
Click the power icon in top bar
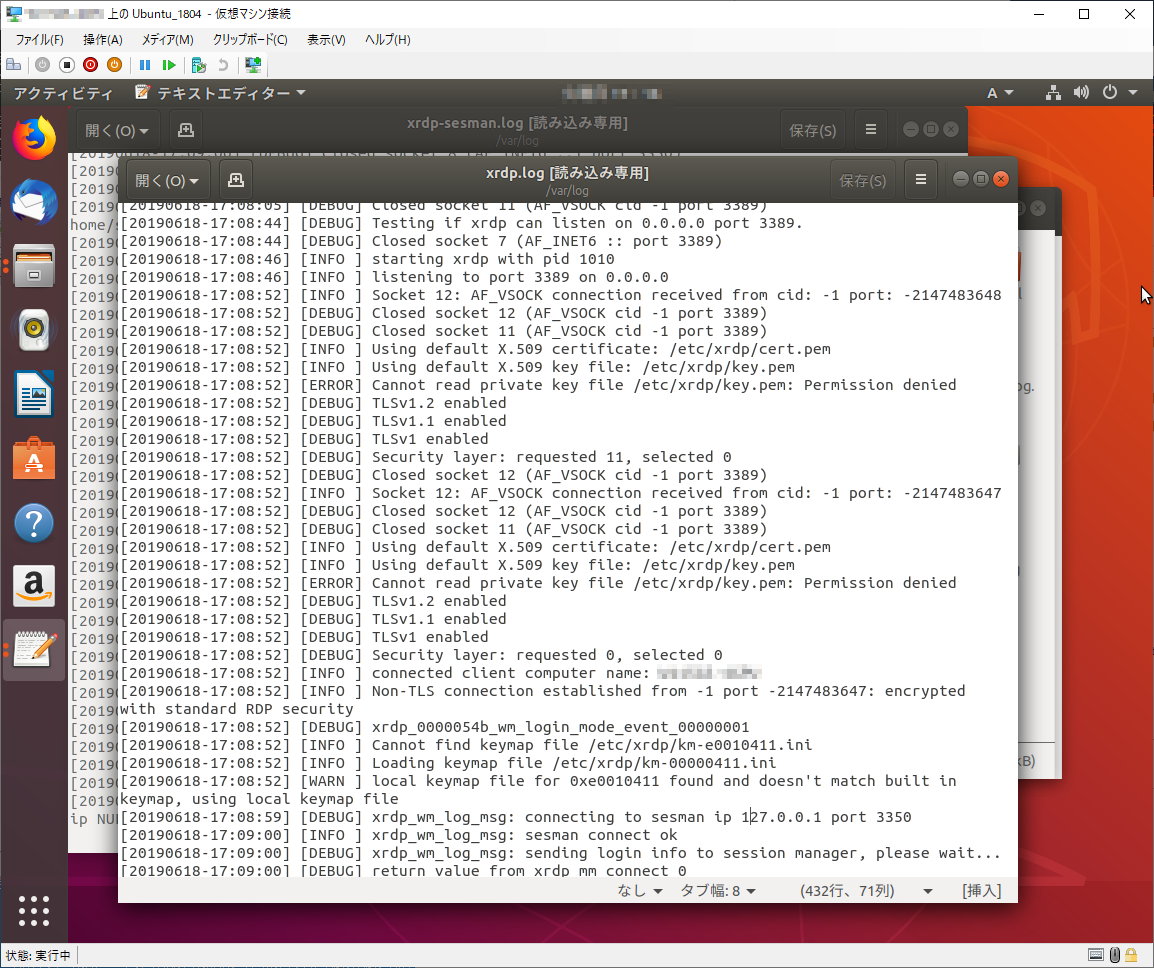click(x=1110, y=93)
